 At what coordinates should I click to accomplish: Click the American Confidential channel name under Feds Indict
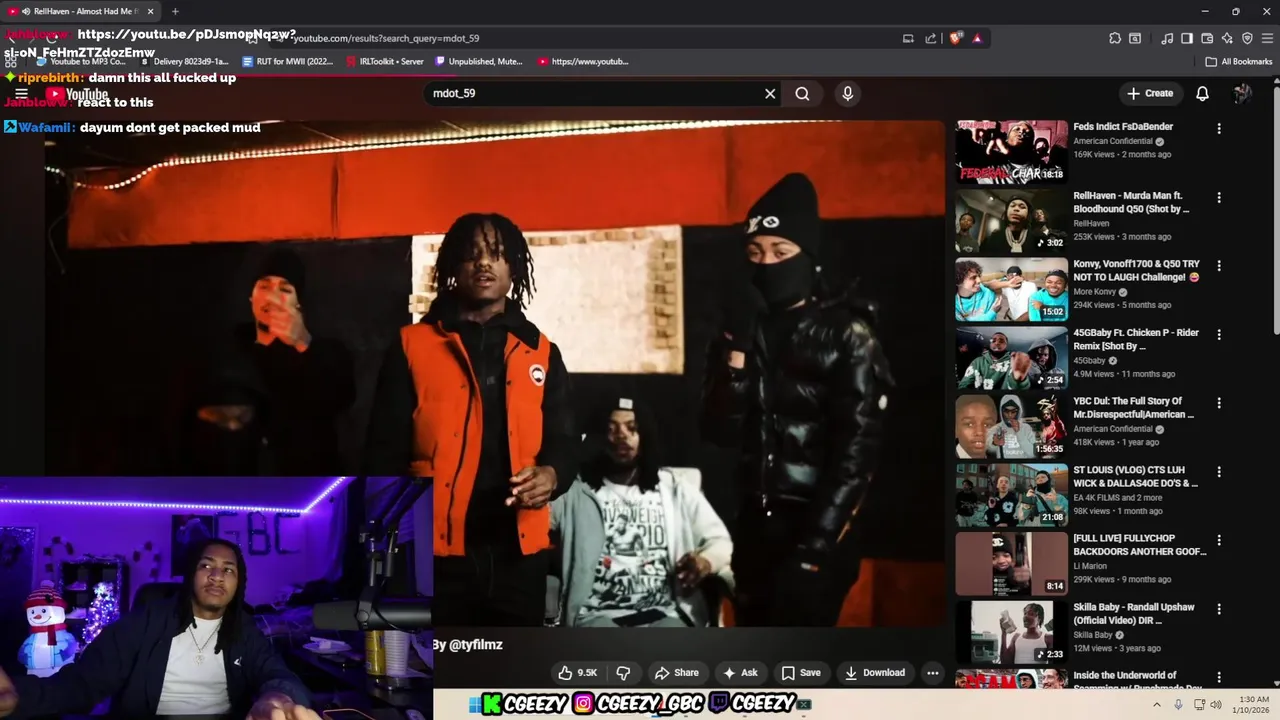coord(1115,141)
